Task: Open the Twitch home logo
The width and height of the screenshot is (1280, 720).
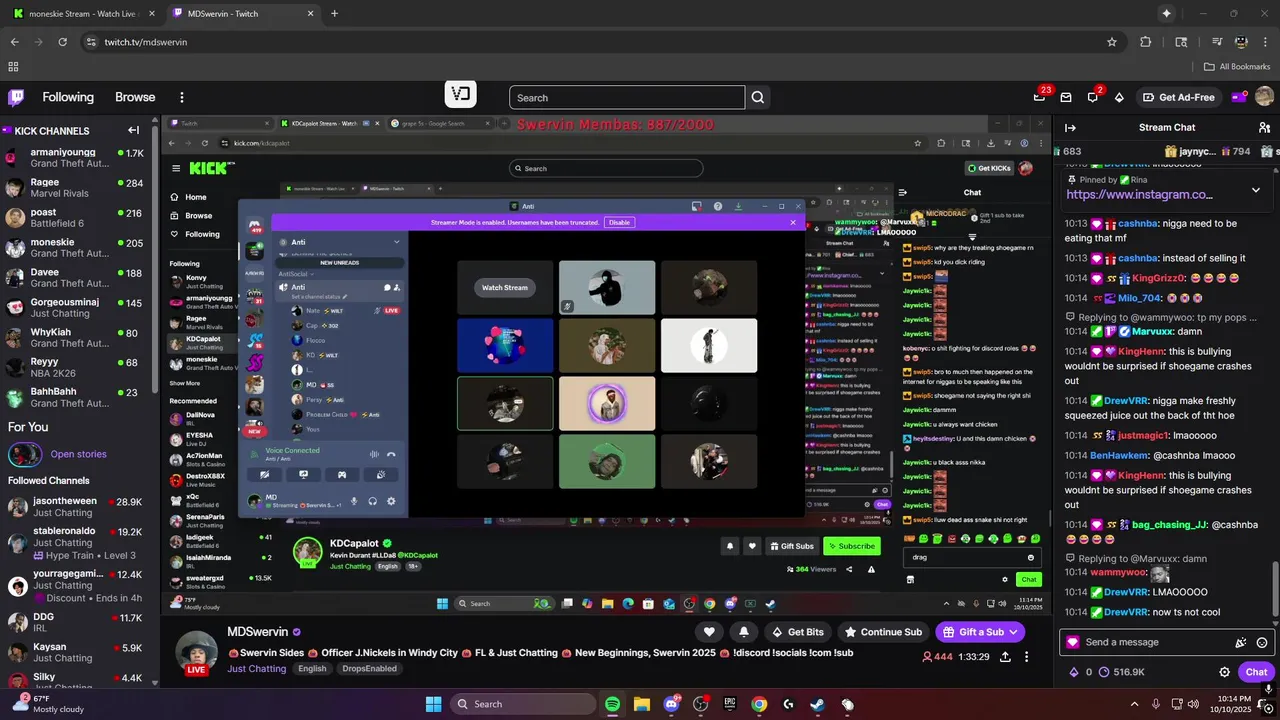Action: click(x=16, y=97)
